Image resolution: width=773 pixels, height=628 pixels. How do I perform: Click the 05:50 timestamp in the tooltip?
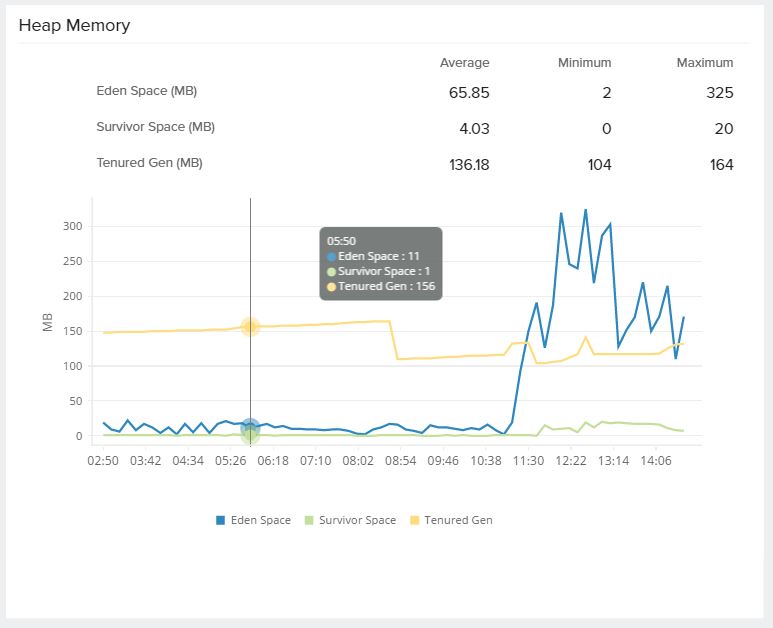coord(342,241)
